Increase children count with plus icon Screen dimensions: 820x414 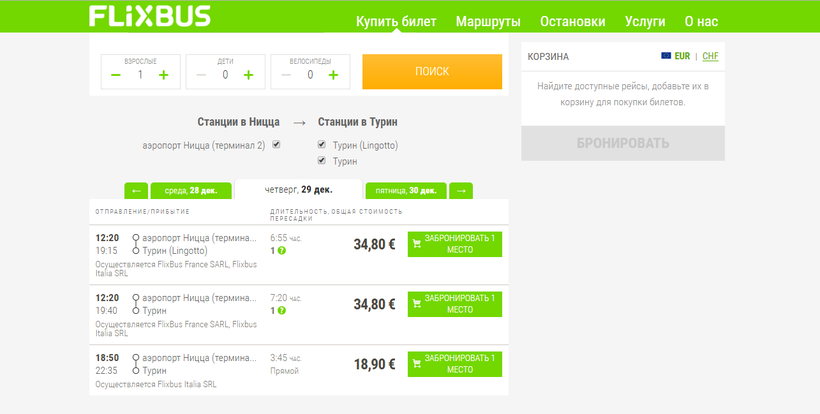point(248,75)
